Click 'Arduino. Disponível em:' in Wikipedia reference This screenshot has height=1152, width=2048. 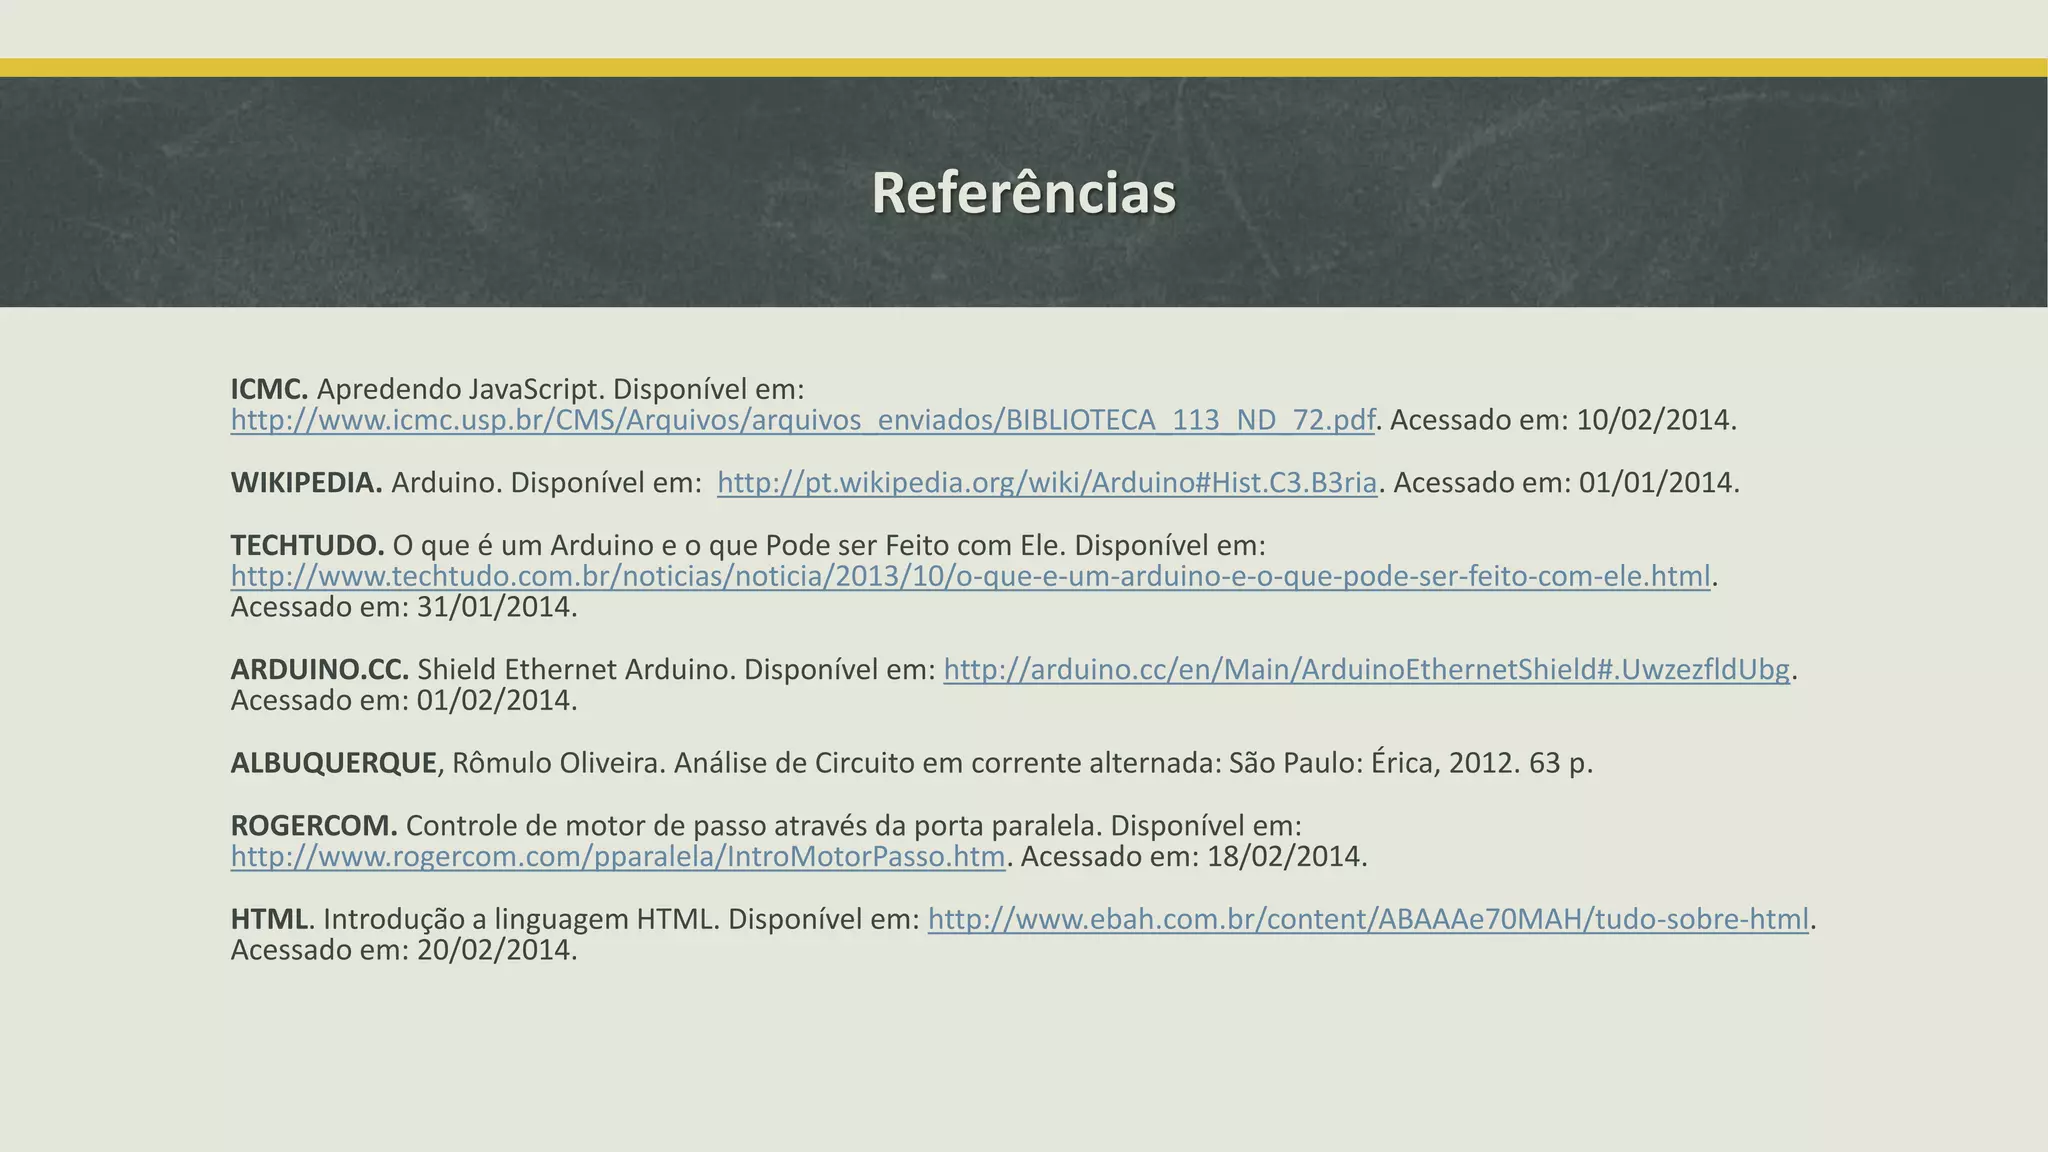(x=547, y=483)
